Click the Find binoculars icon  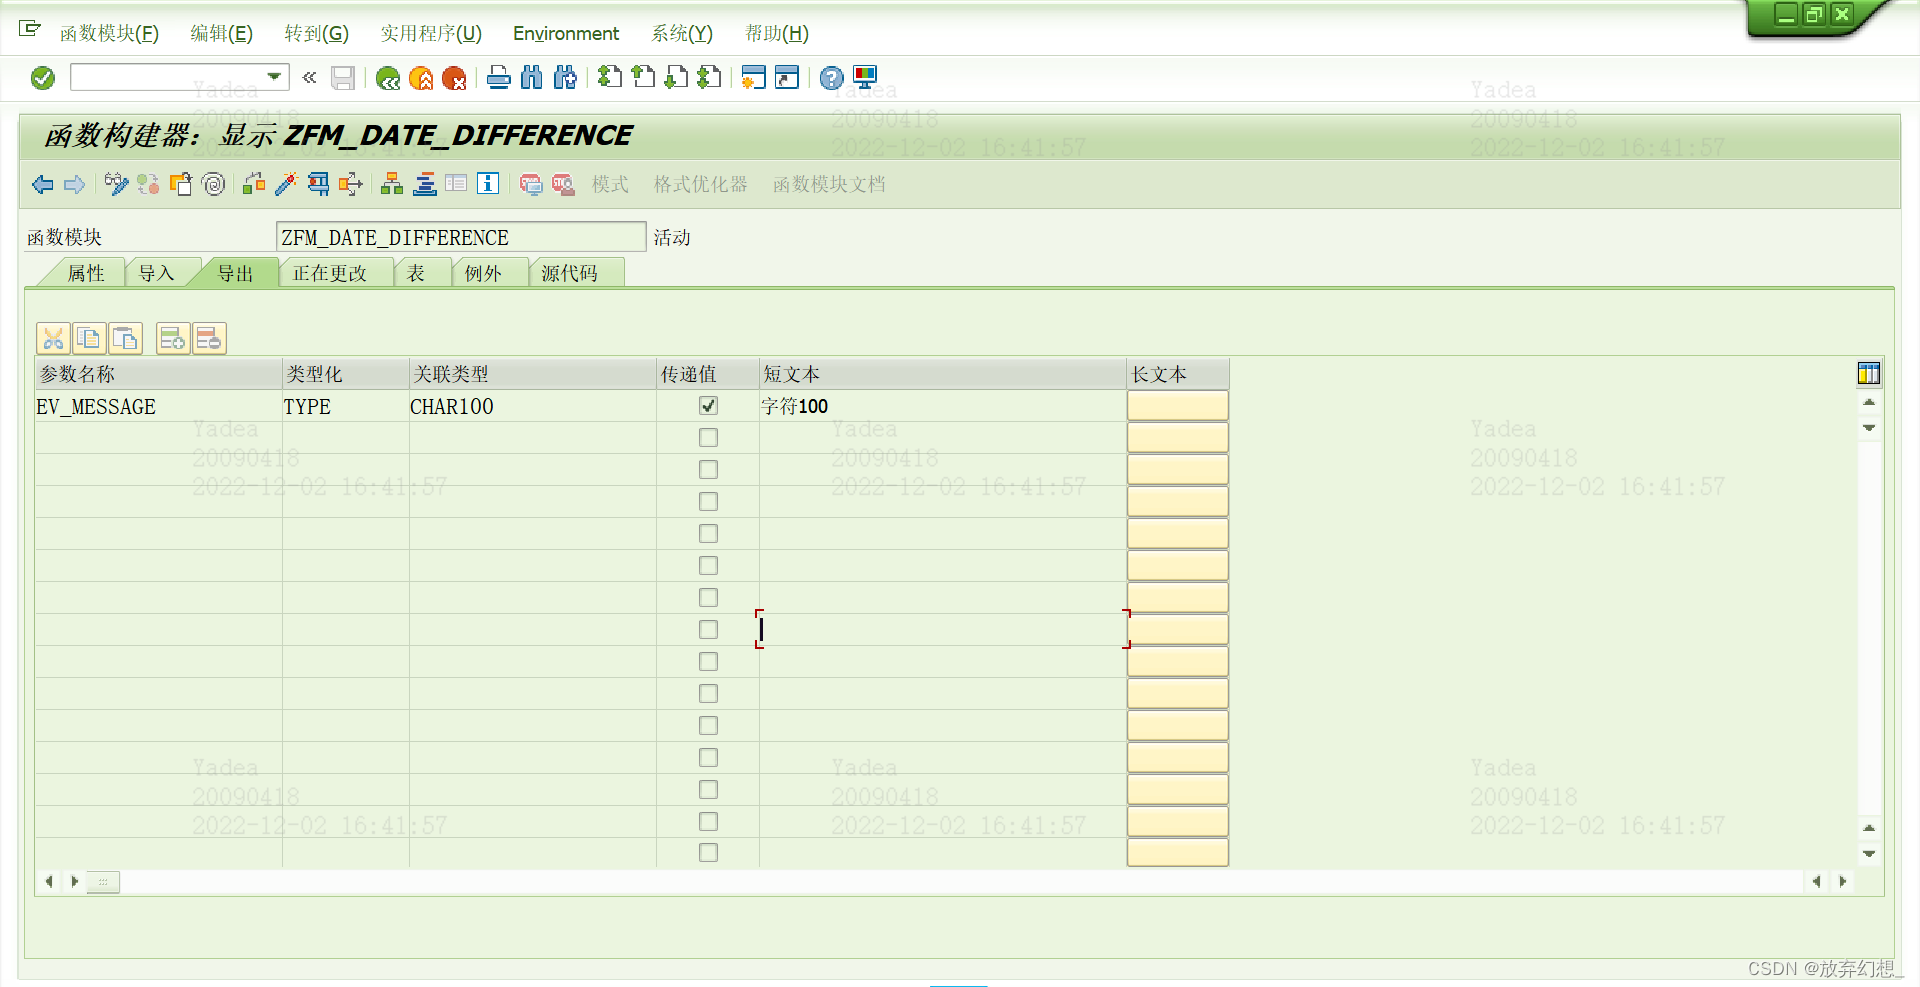coord(532,78)
